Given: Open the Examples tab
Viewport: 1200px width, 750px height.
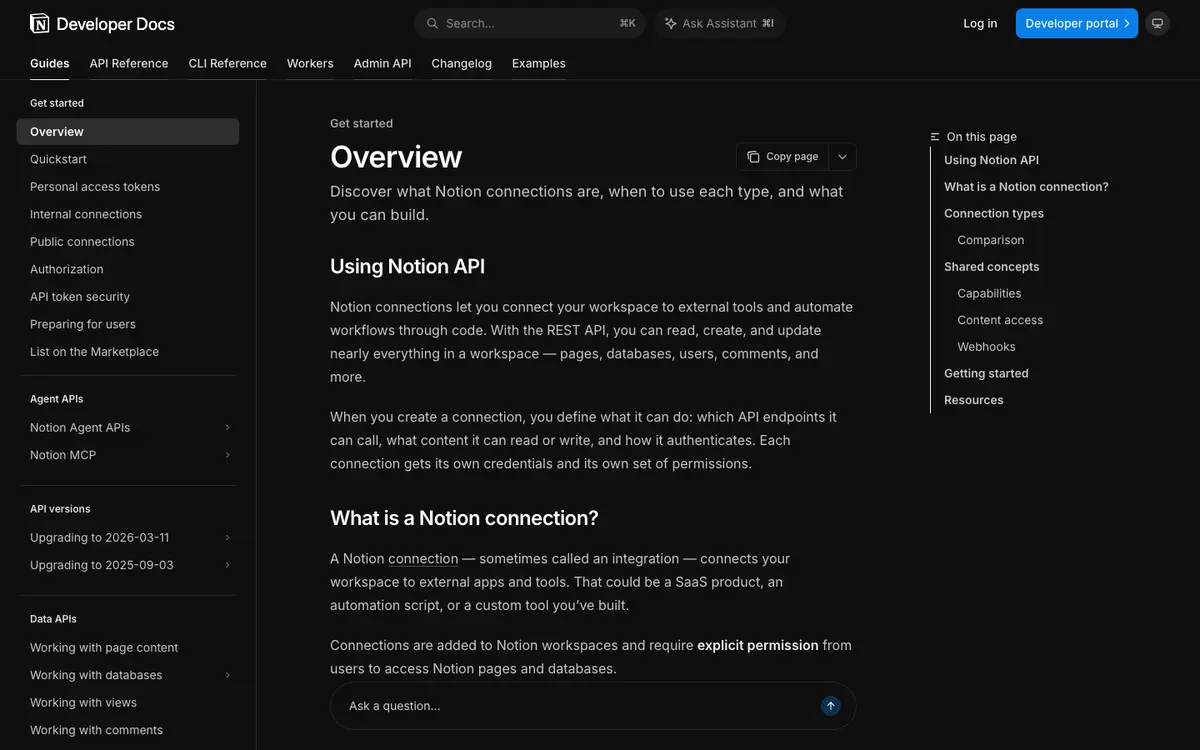Looking at the screenshot, I should coord(539,63).
